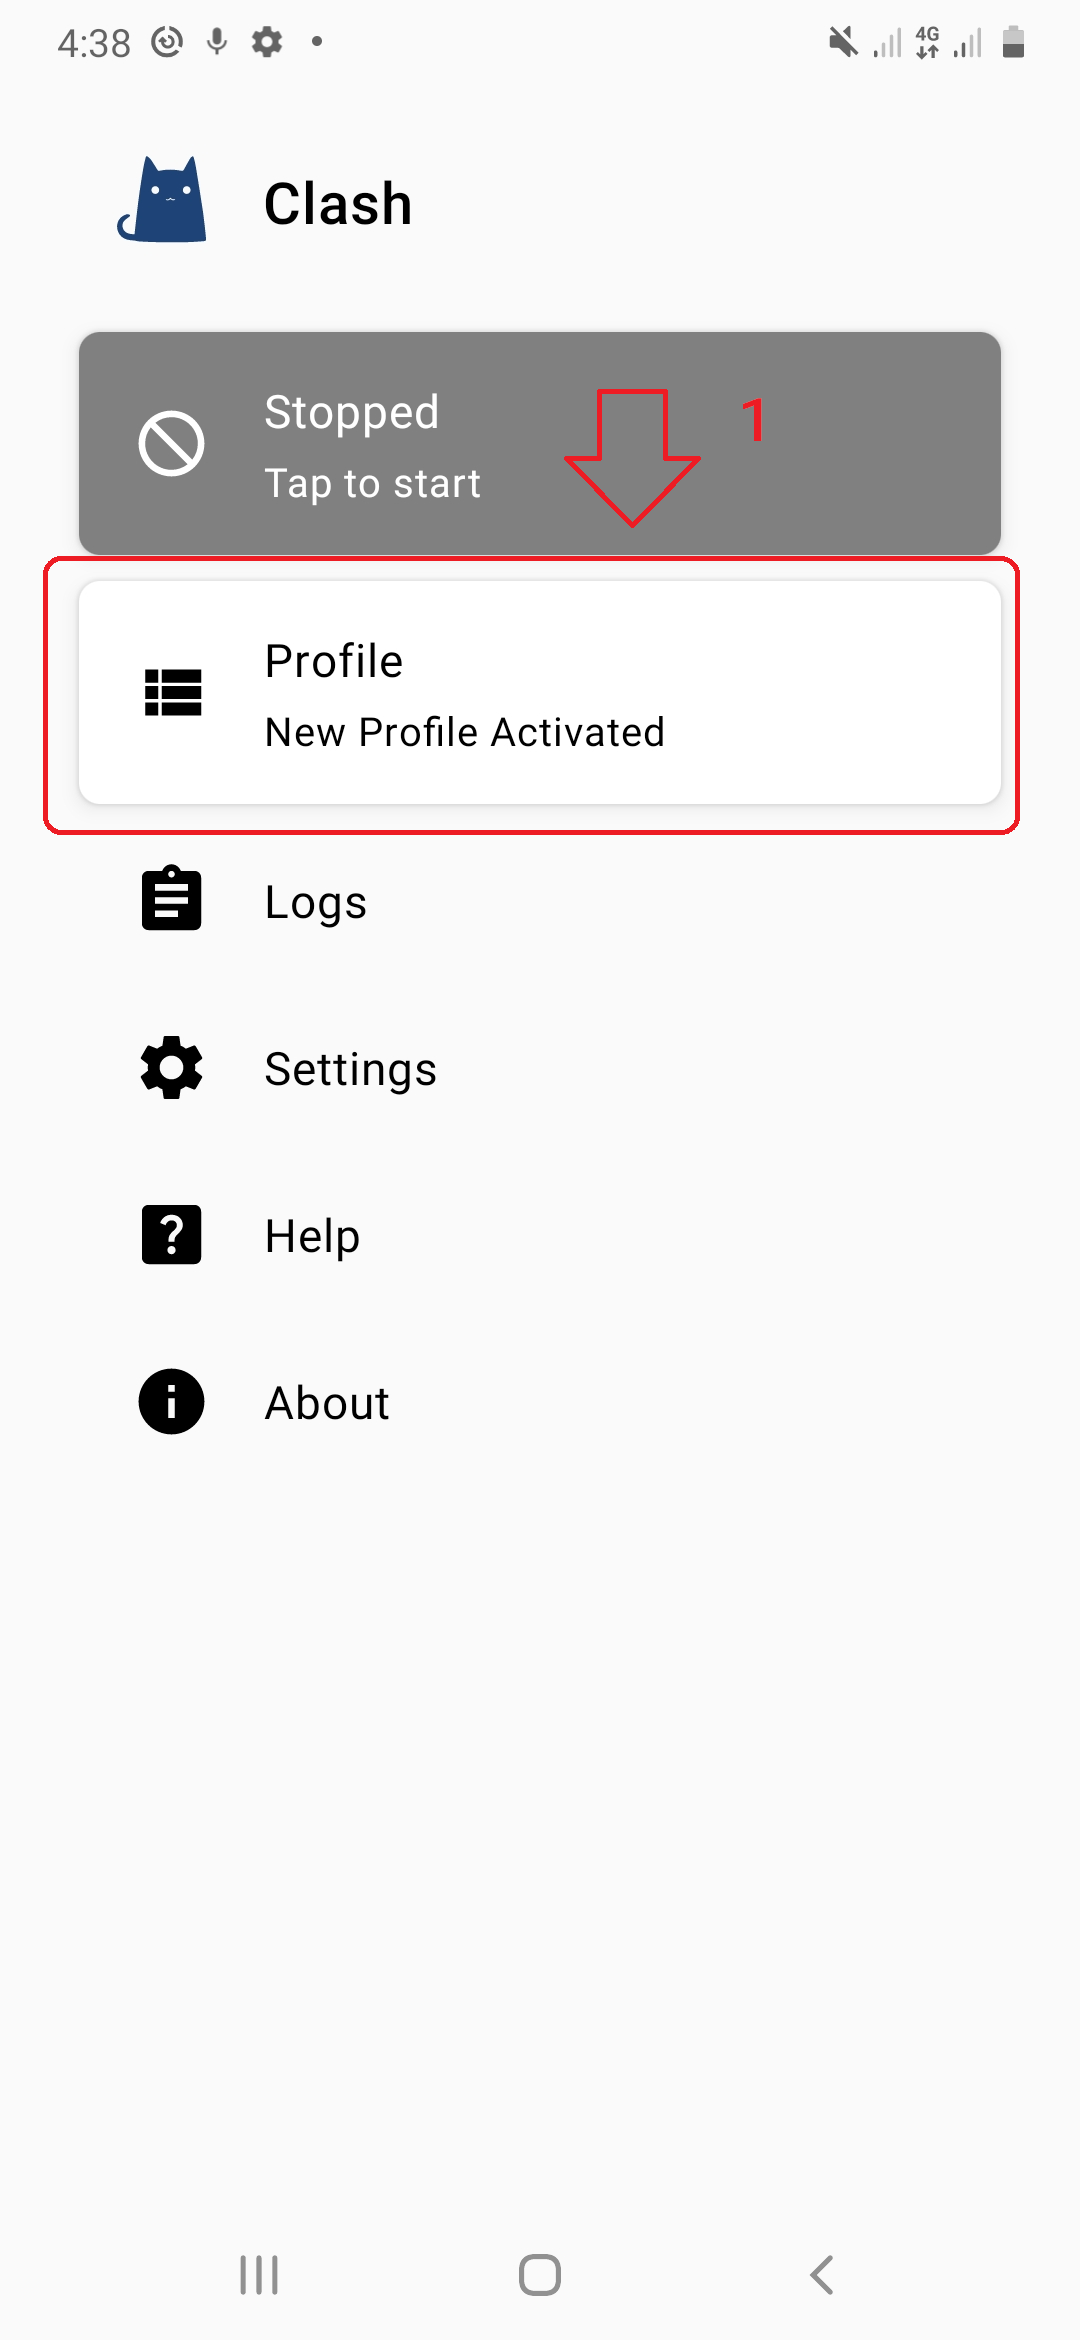Tap the settings gear in status bar

pos(267,42)
